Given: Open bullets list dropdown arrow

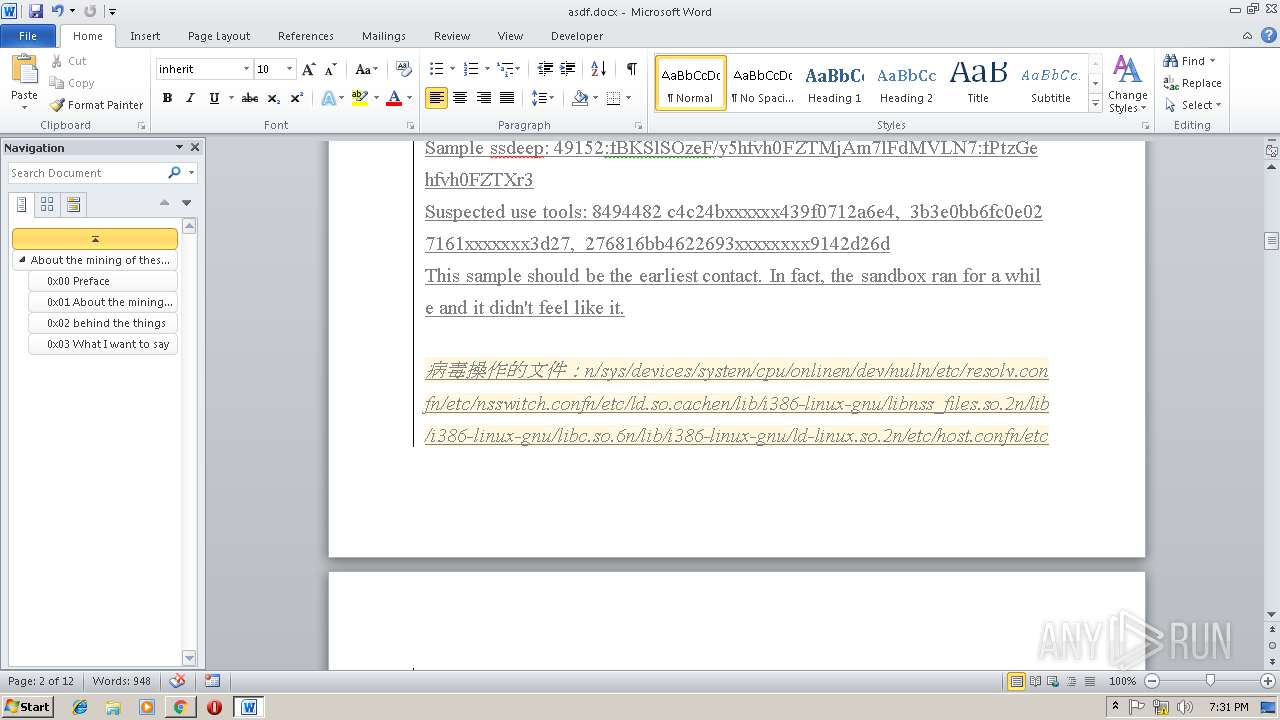Looking at the screenshot, I should point(452,69).
